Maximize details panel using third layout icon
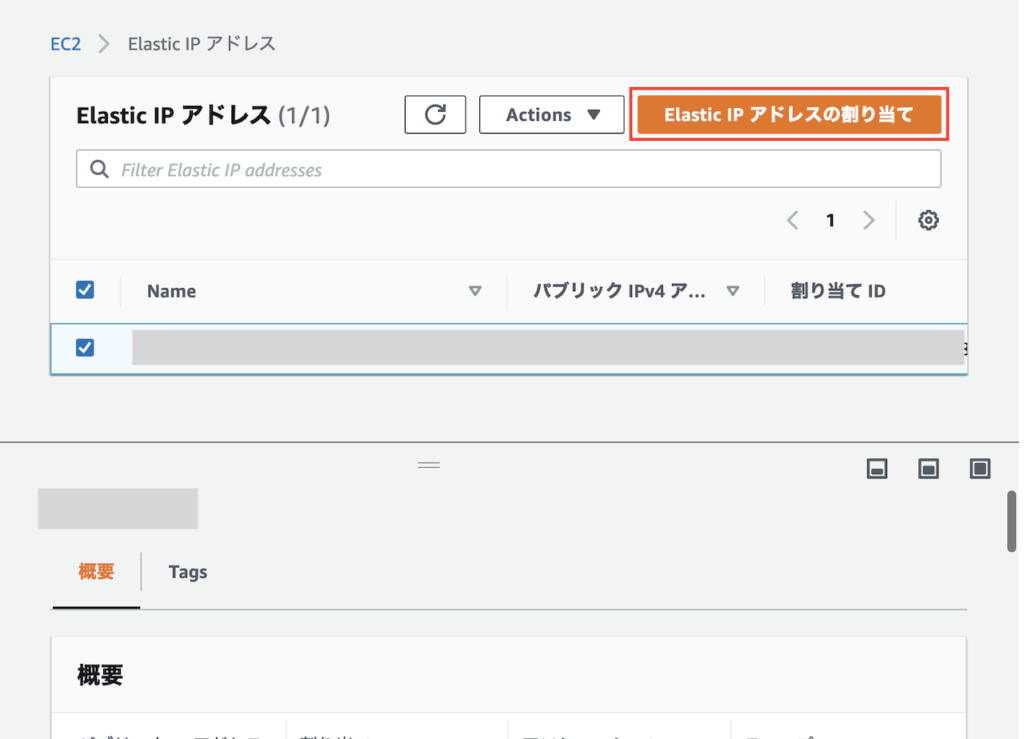This screenshot has height=739, width=1024. click(979, 469)
